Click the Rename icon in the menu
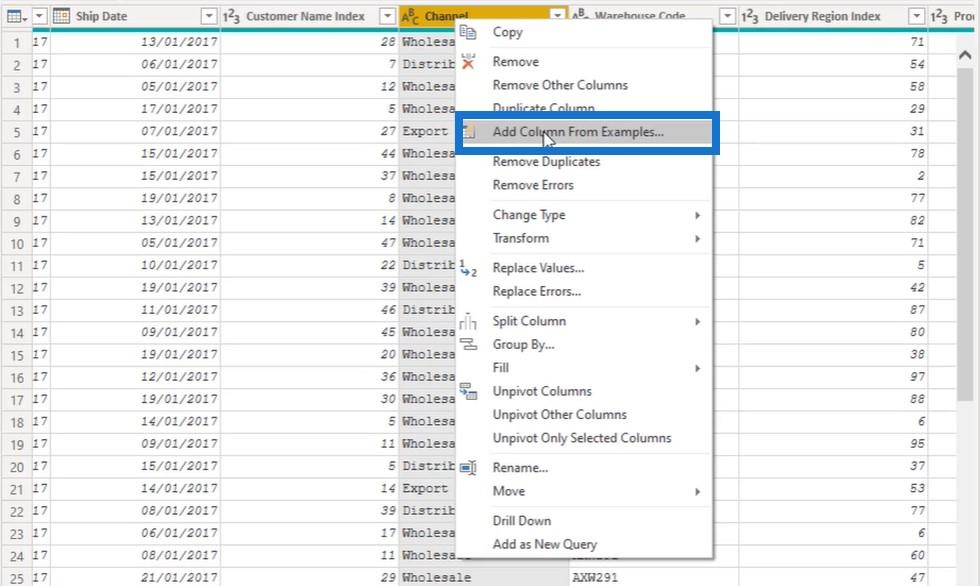The width and height of the screenshot is (980, 586). tap(468, 467)
